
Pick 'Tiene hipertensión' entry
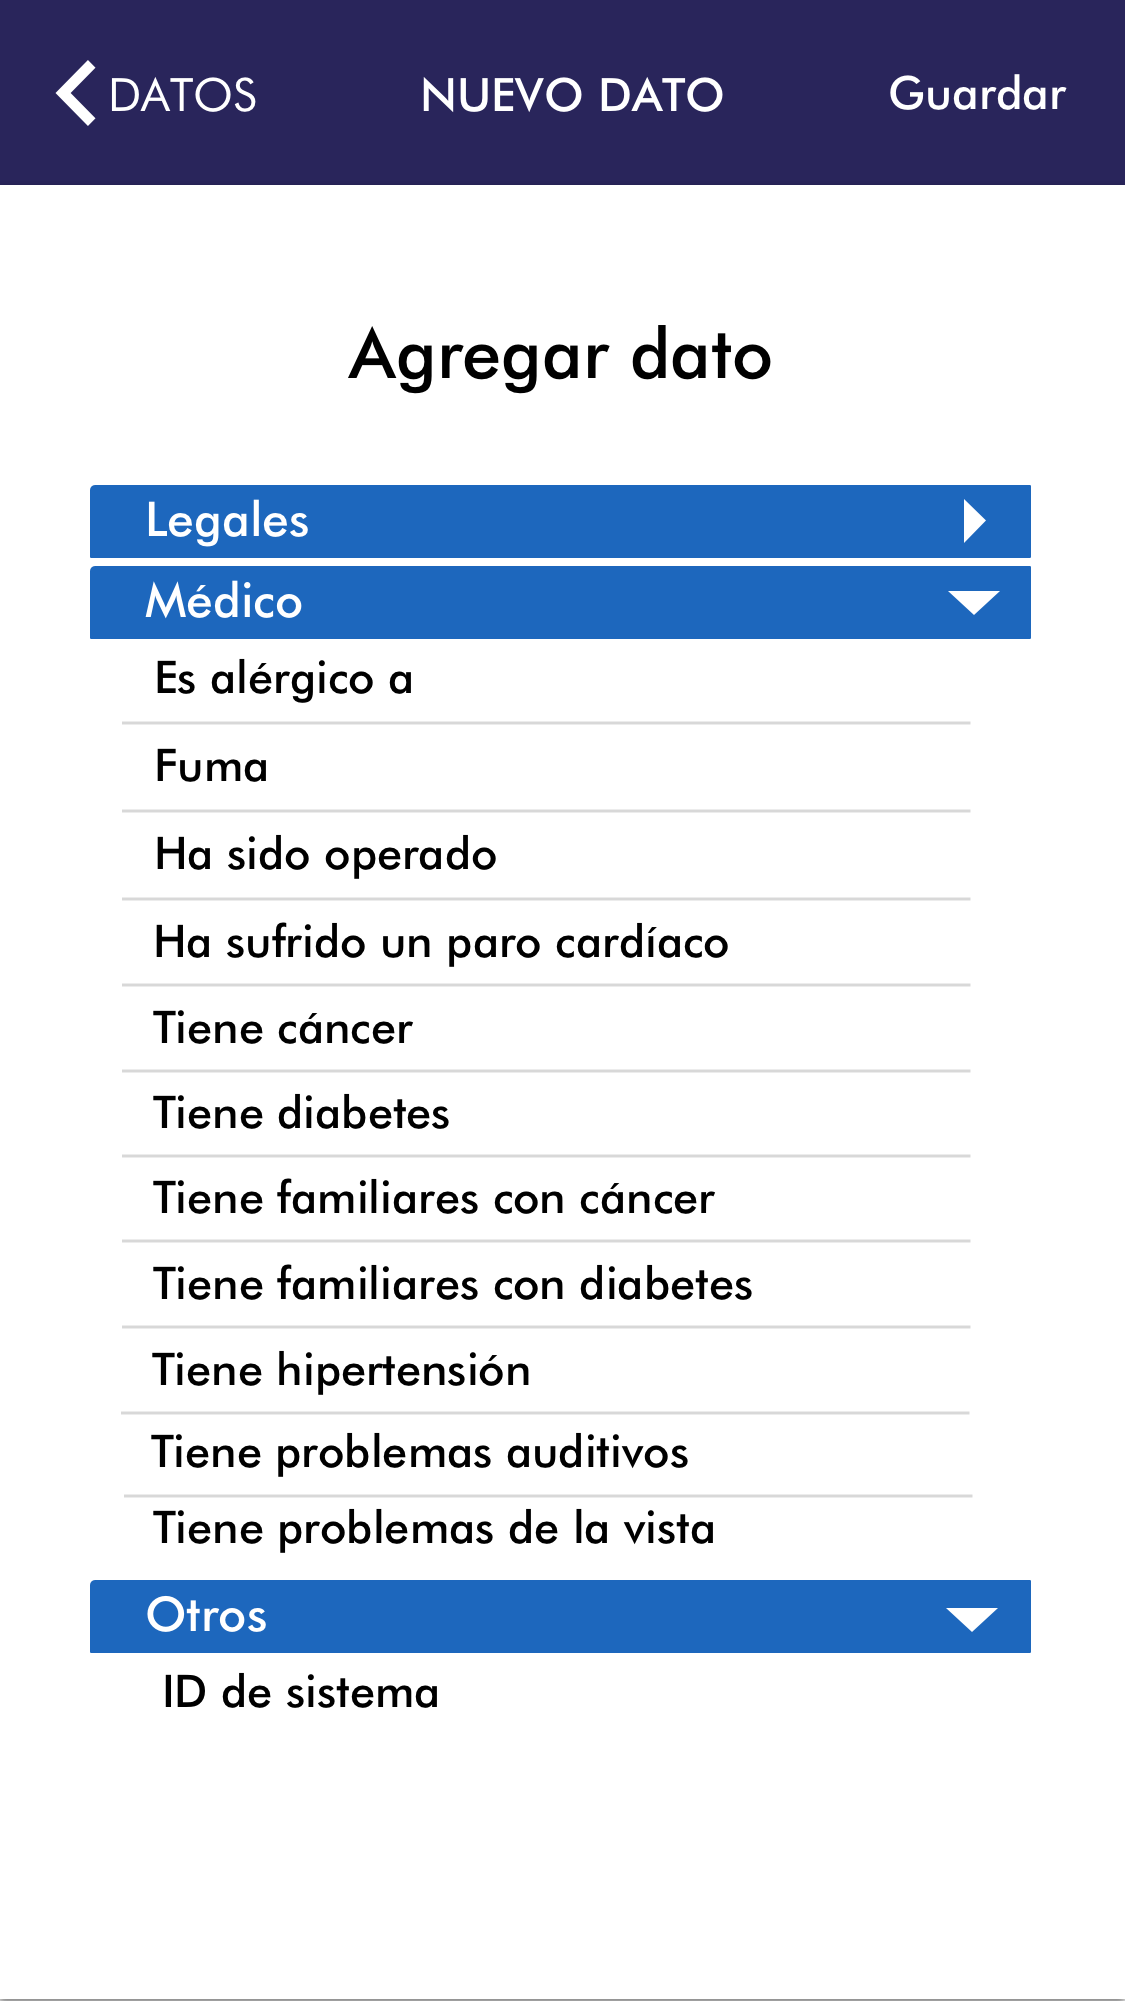point(341,1370)
